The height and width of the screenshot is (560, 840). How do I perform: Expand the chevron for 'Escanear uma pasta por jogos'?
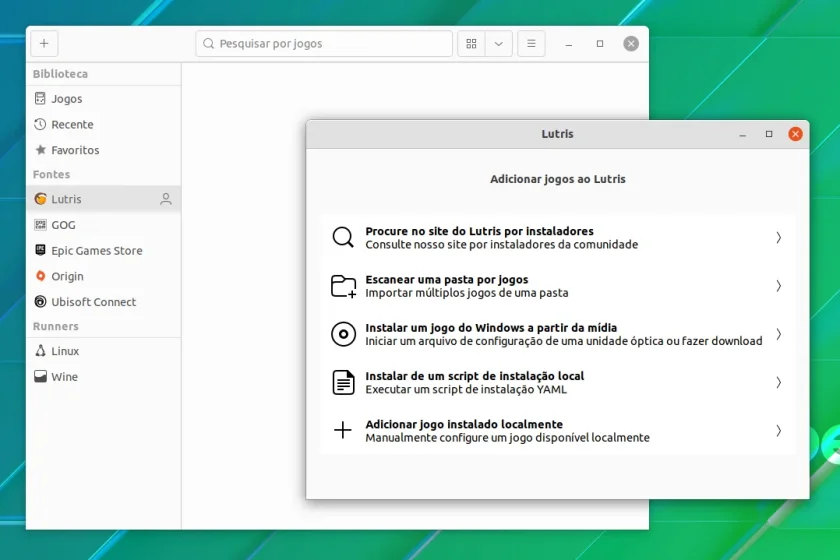coord(778,286)
